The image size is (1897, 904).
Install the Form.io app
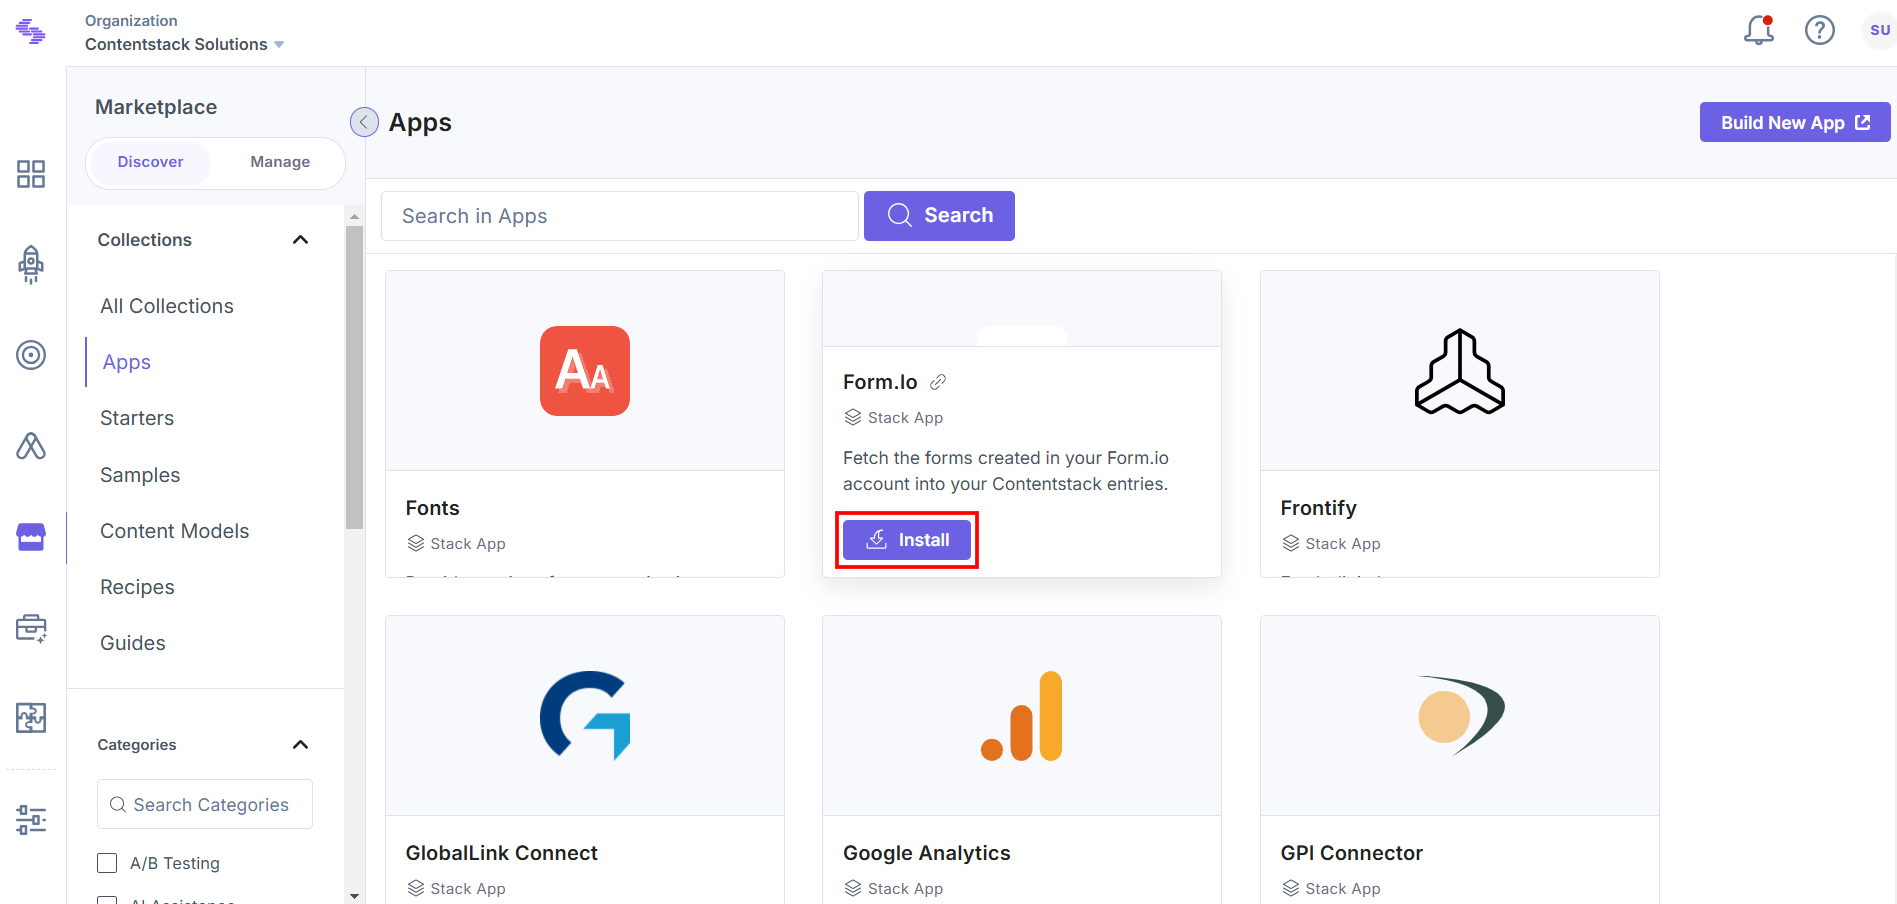pyautogui.click(x=907, y=540)
